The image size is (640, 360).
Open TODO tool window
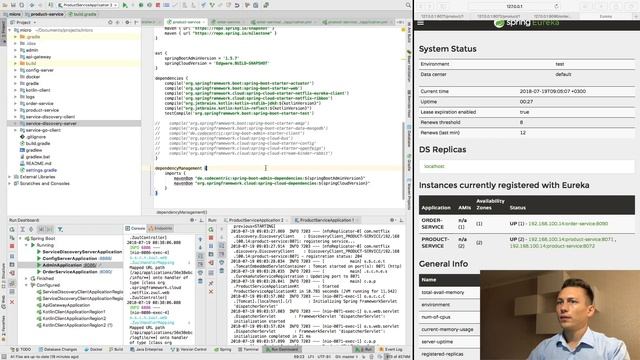point(22,350)
